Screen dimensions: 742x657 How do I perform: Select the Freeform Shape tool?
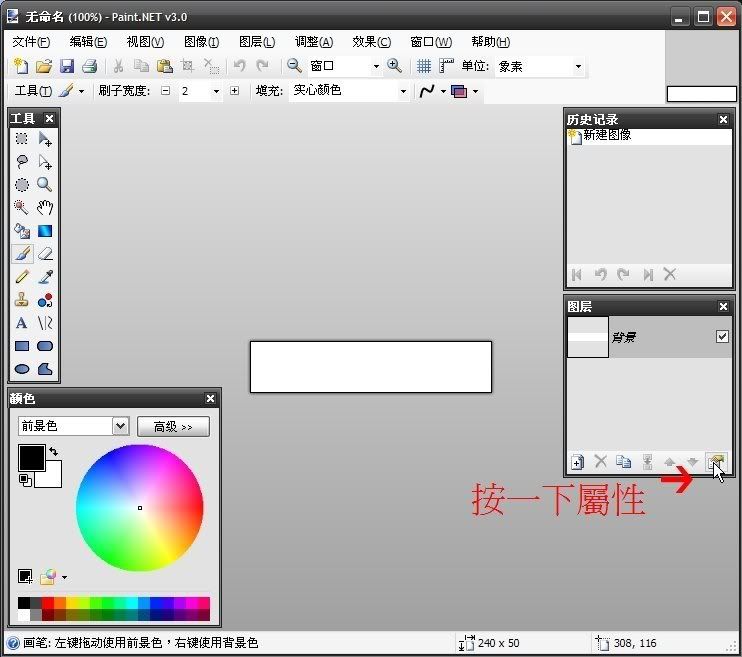(x=45, y=369)
